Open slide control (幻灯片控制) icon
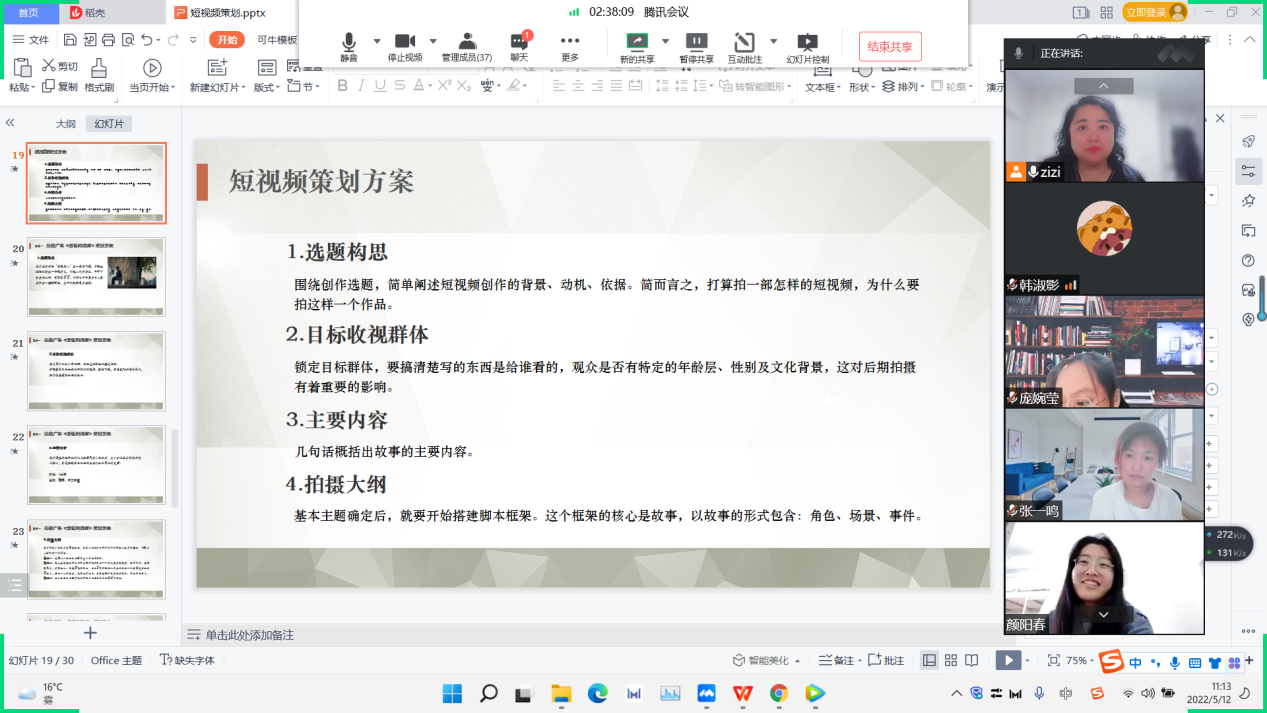 (807, 46)
